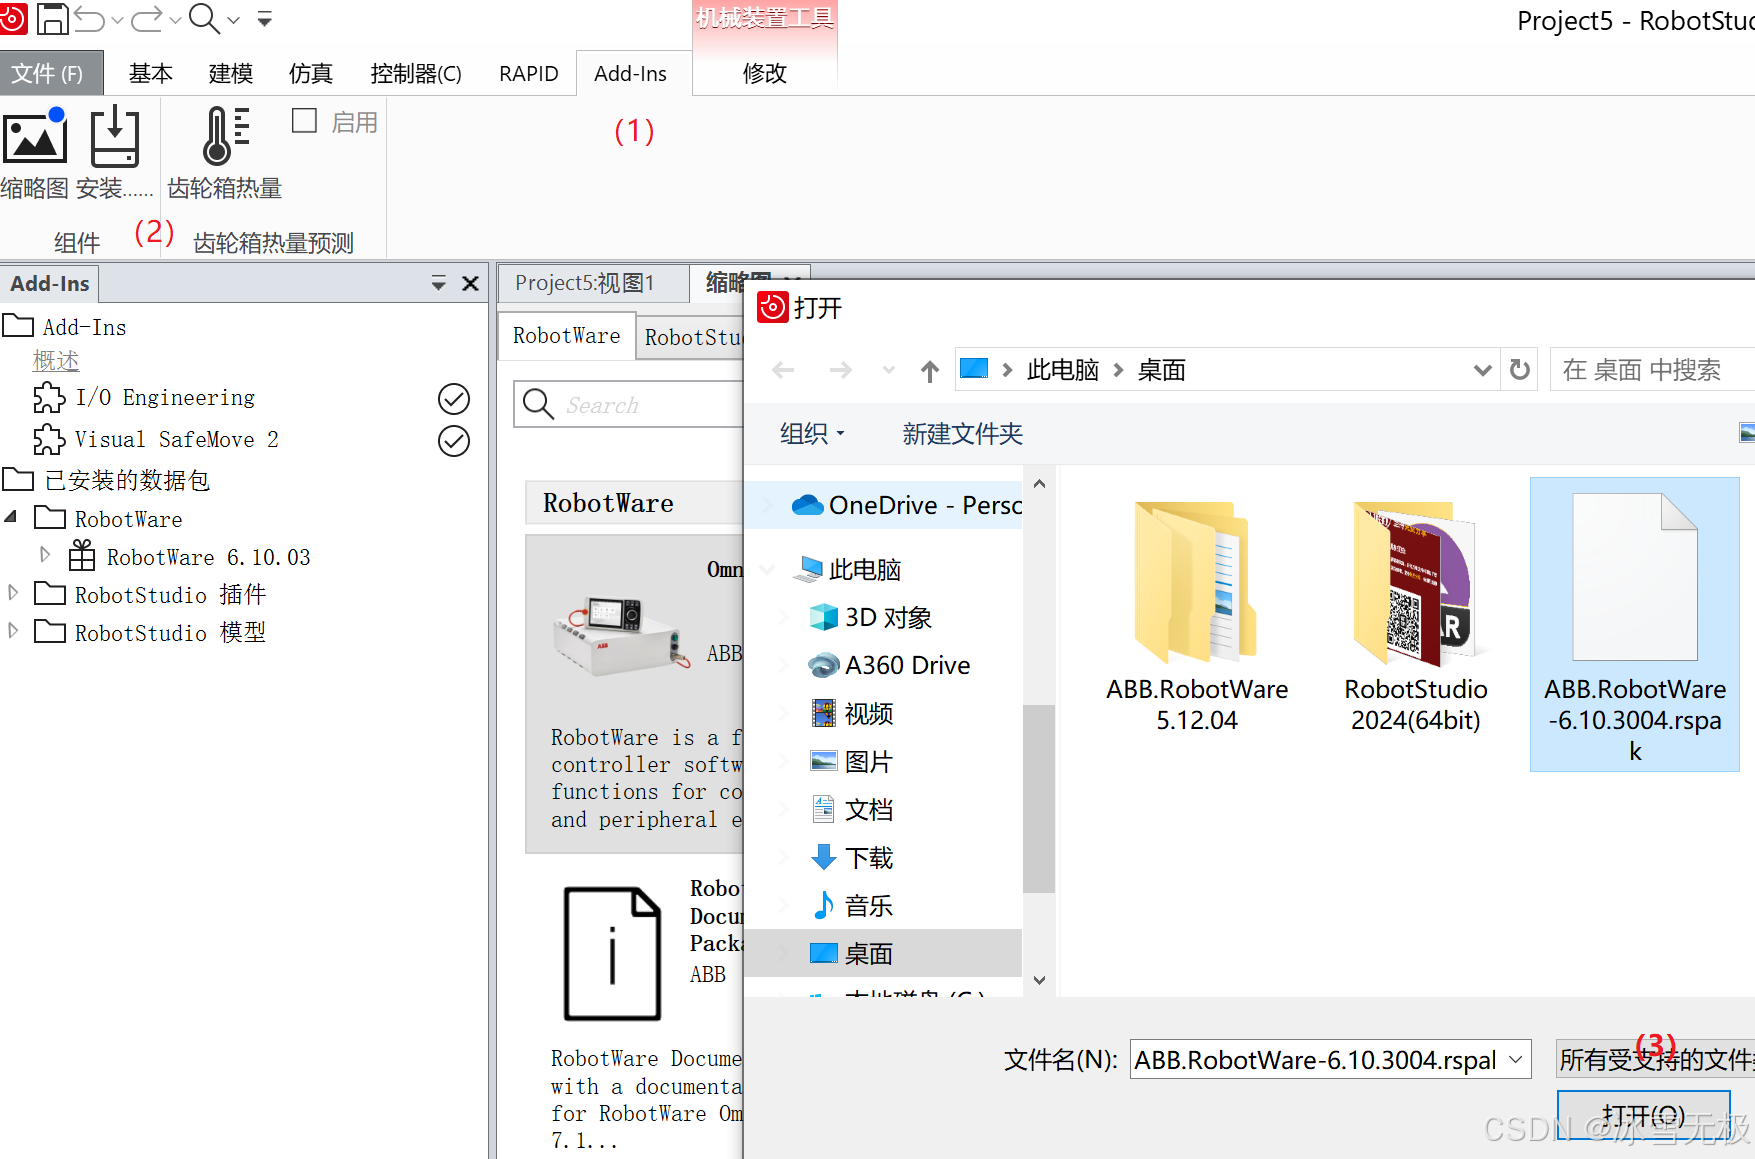This screenshot has height=1159, width=1755.
Task: Open 视频 folder in navigation pane
Action: click(851, 714)
